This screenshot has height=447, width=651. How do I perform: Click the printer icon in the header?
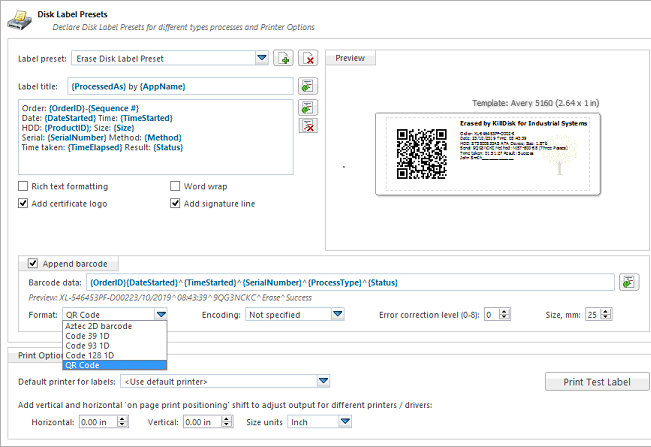(20, 16)
